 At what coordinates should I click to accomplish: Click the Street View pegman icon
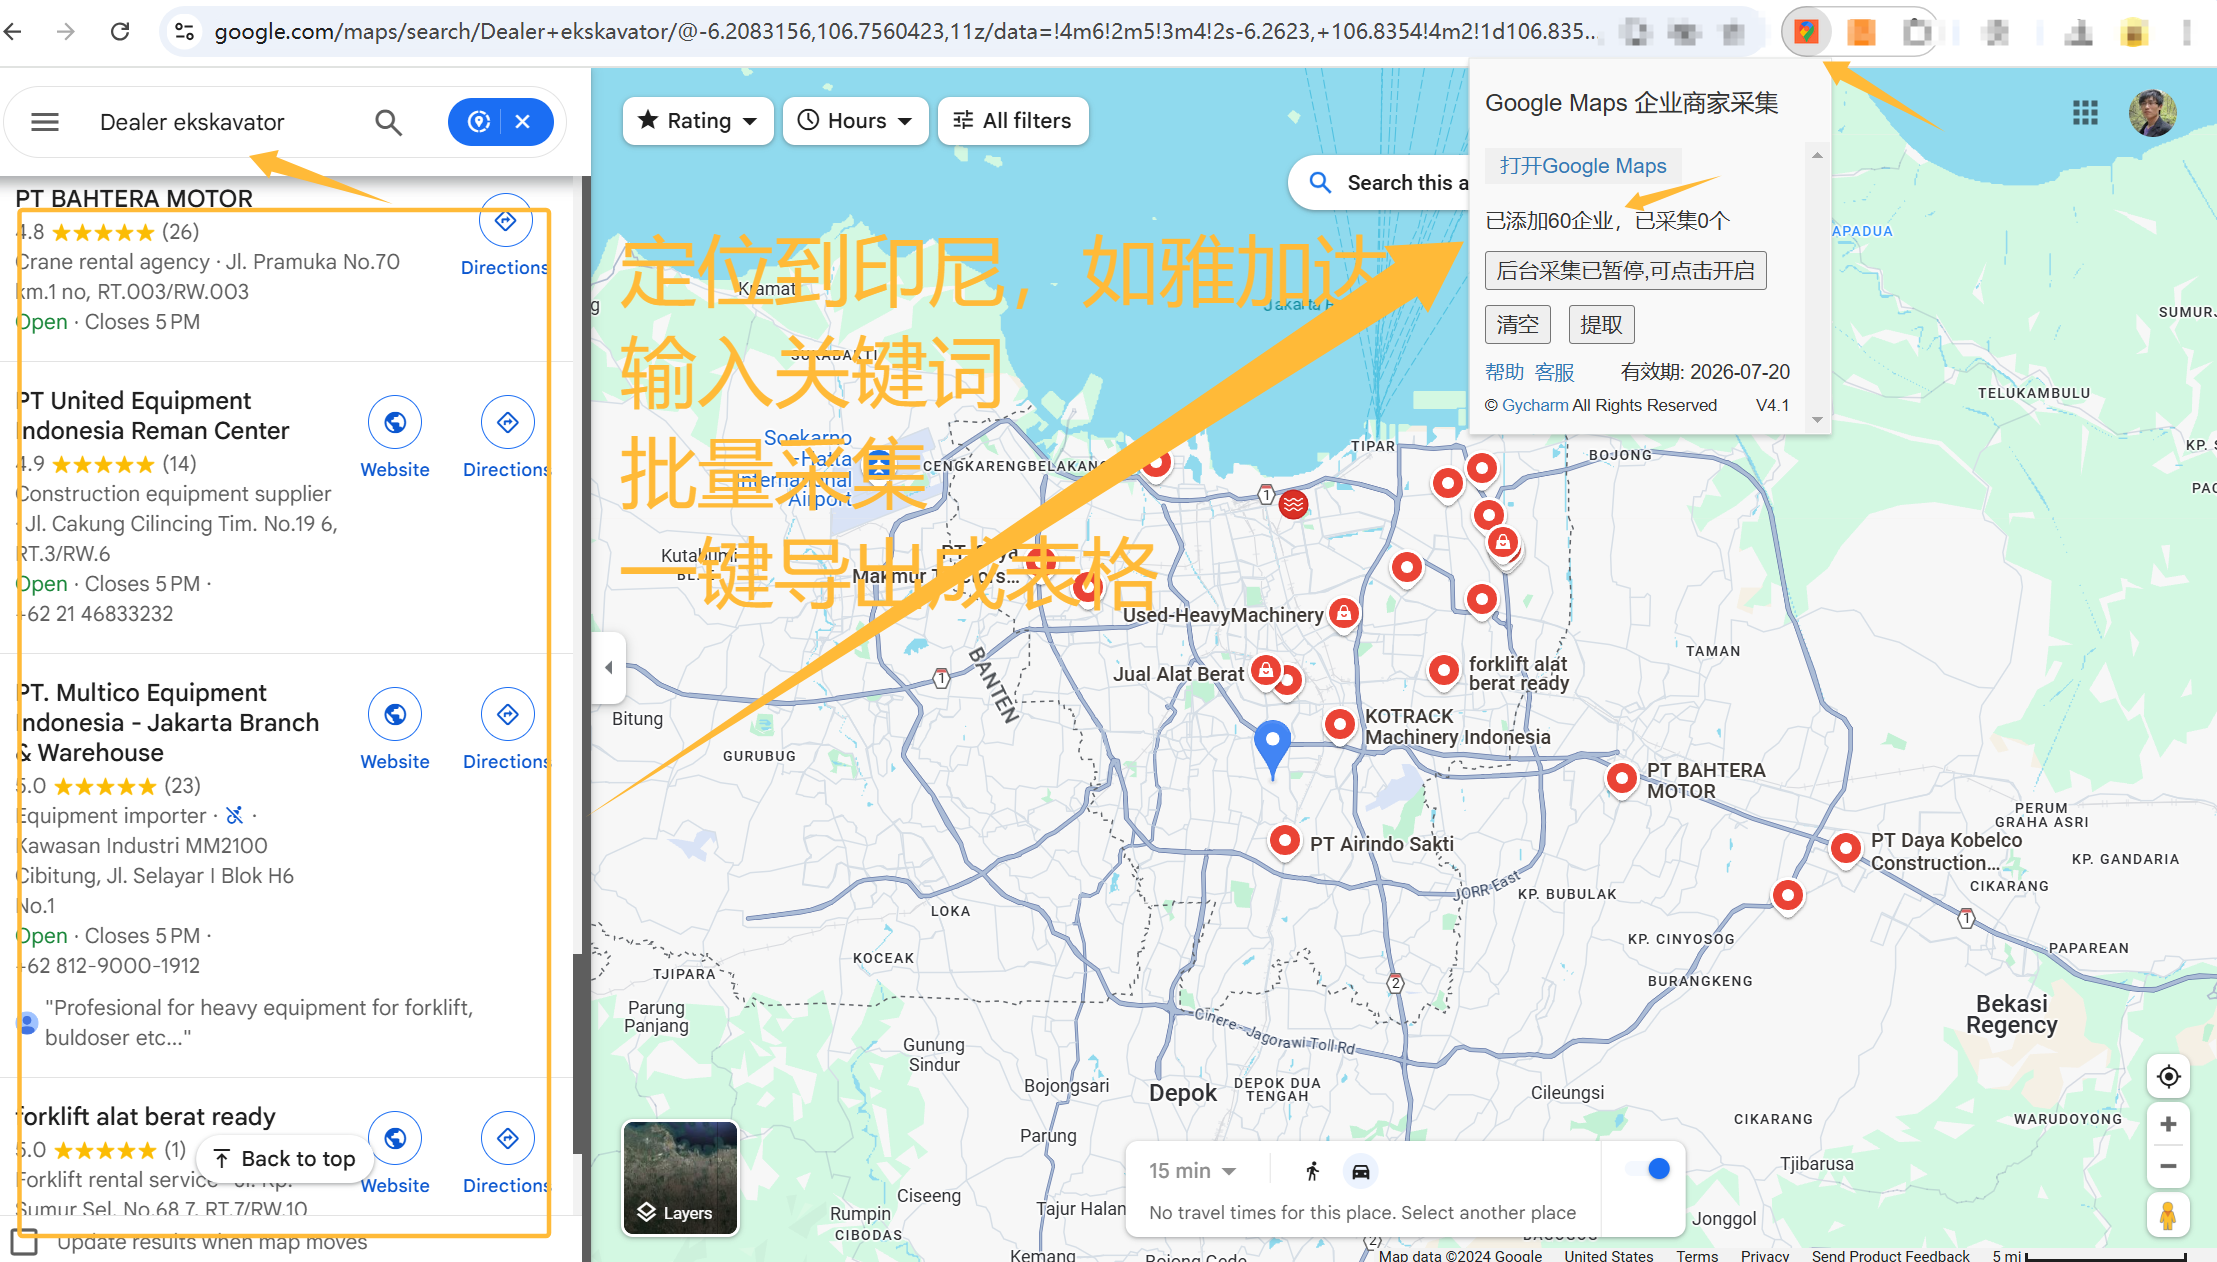[2168, 1216]
